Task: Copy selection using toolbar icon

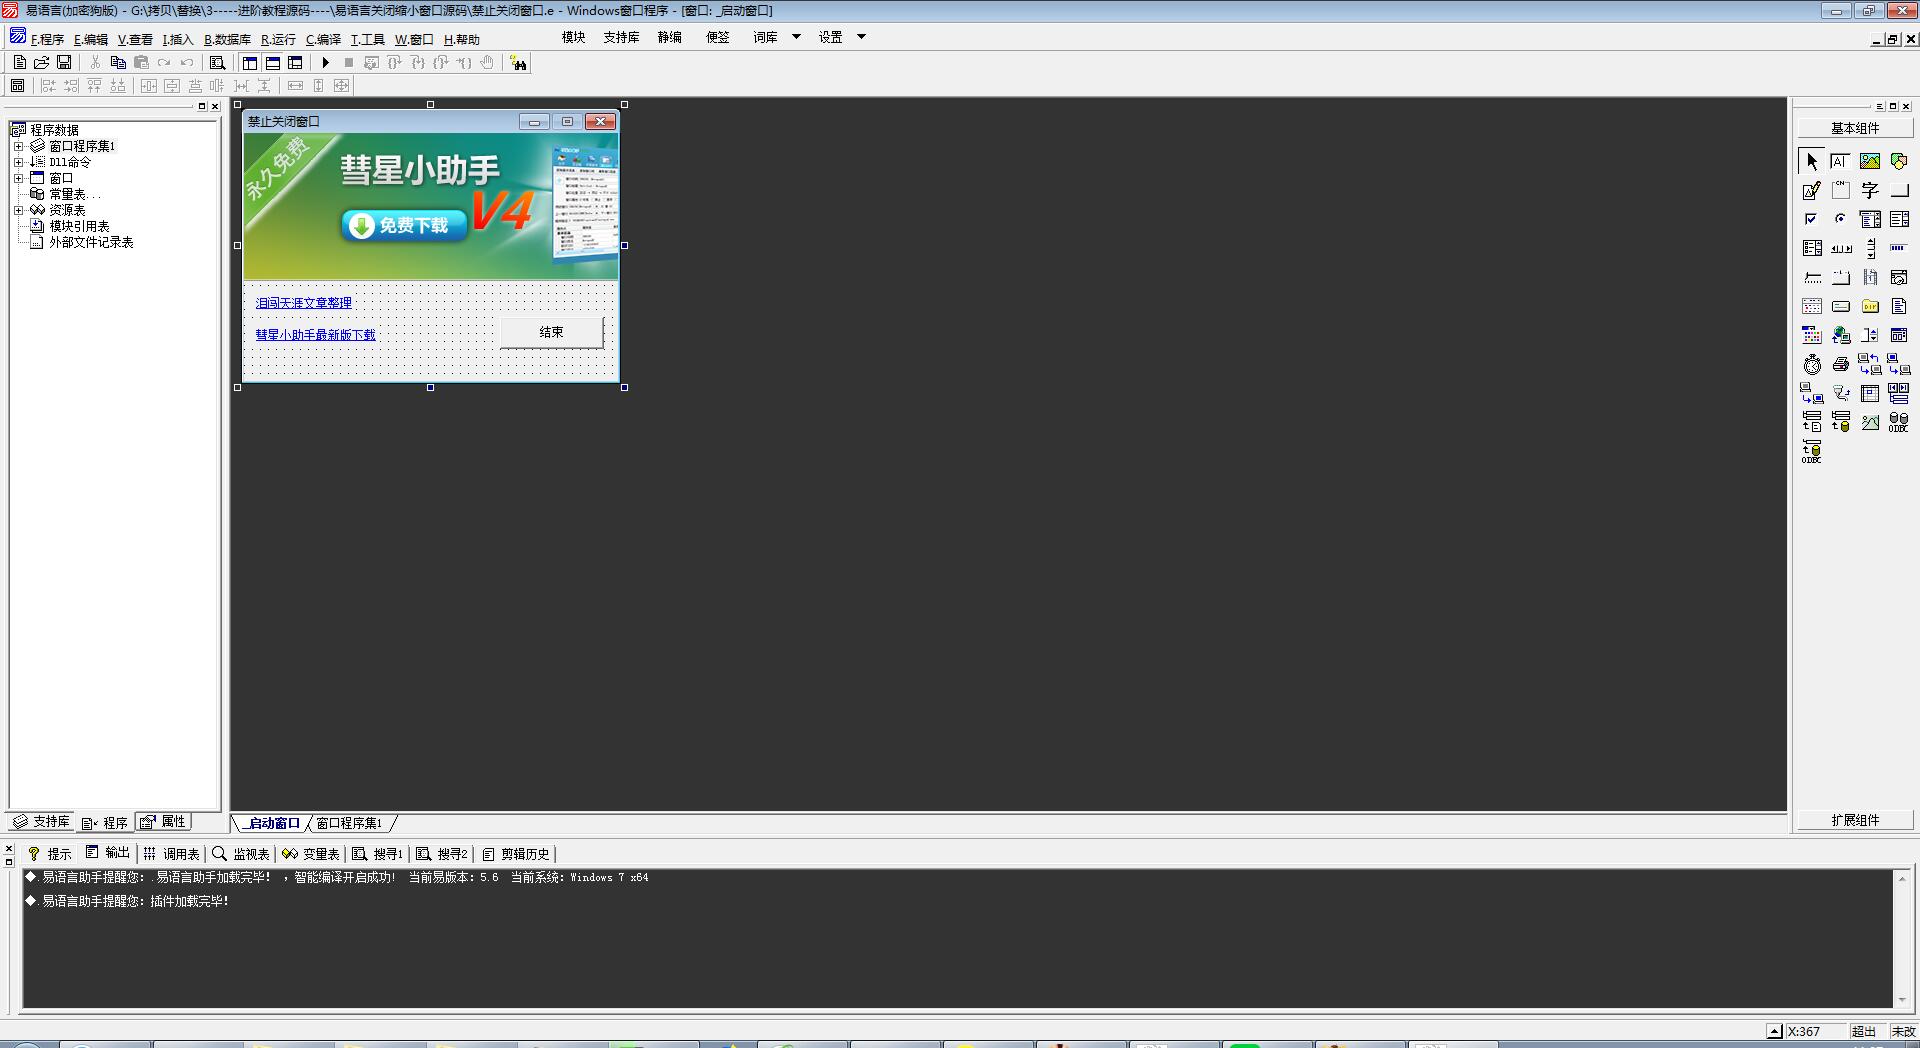Action: pos(118,62)
